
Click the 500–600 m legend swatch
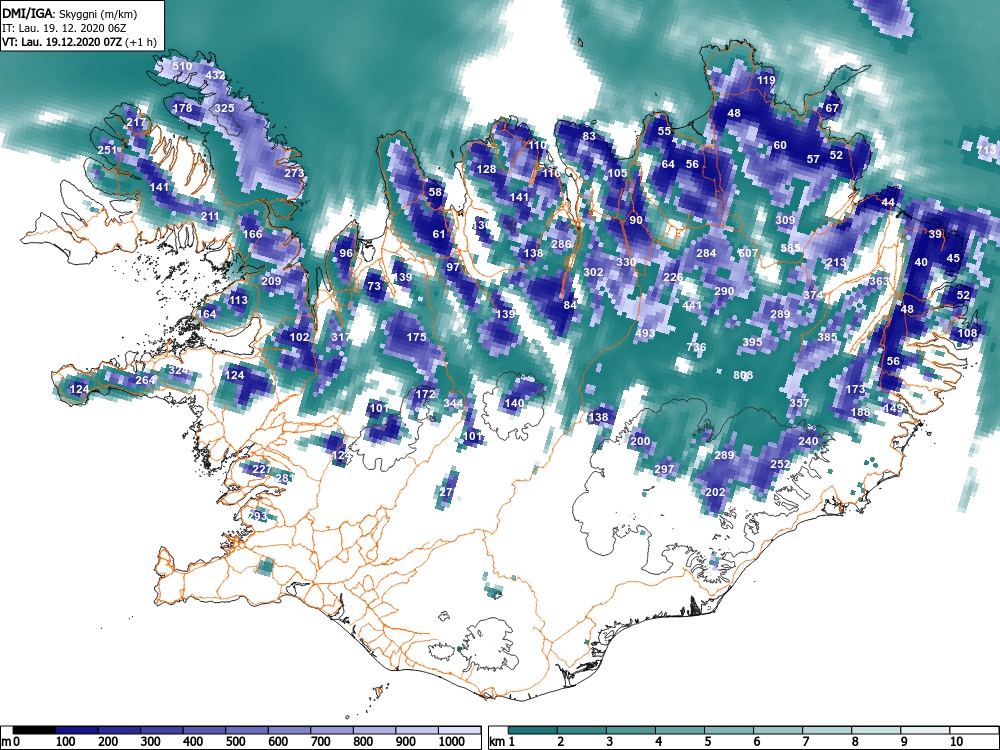point(247,730)
